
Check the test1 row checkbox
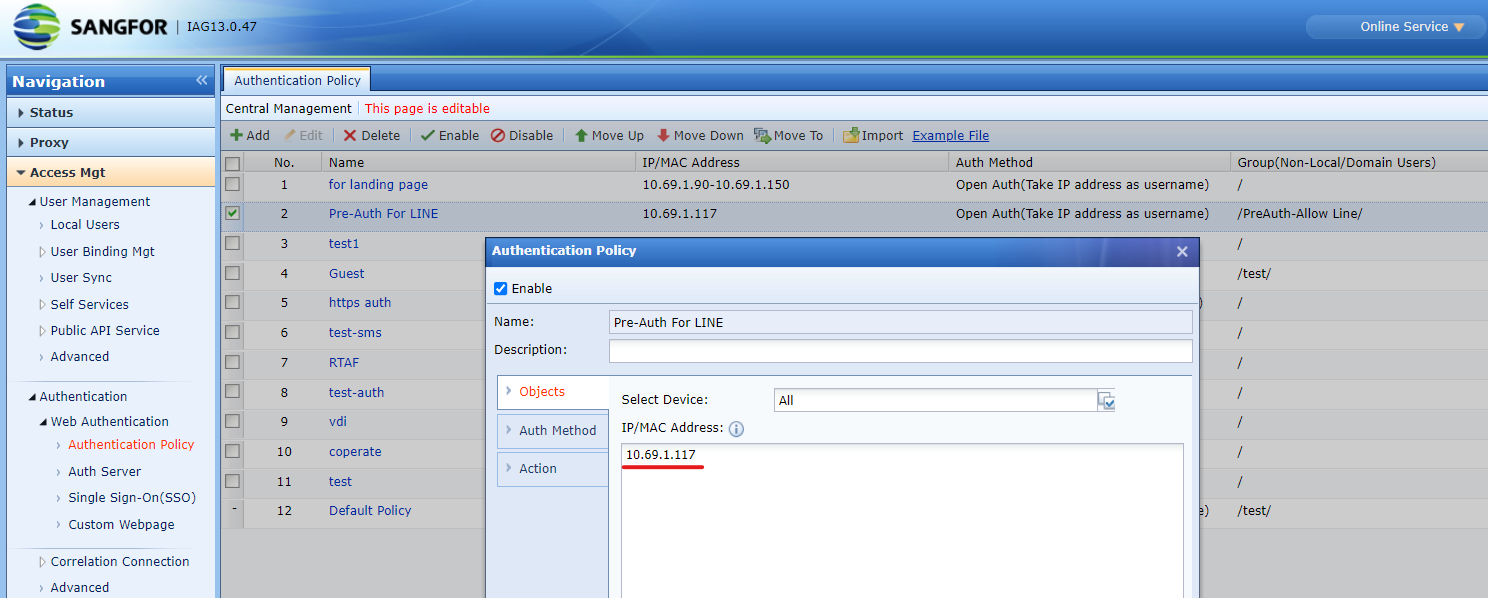(x=232, y=243)
